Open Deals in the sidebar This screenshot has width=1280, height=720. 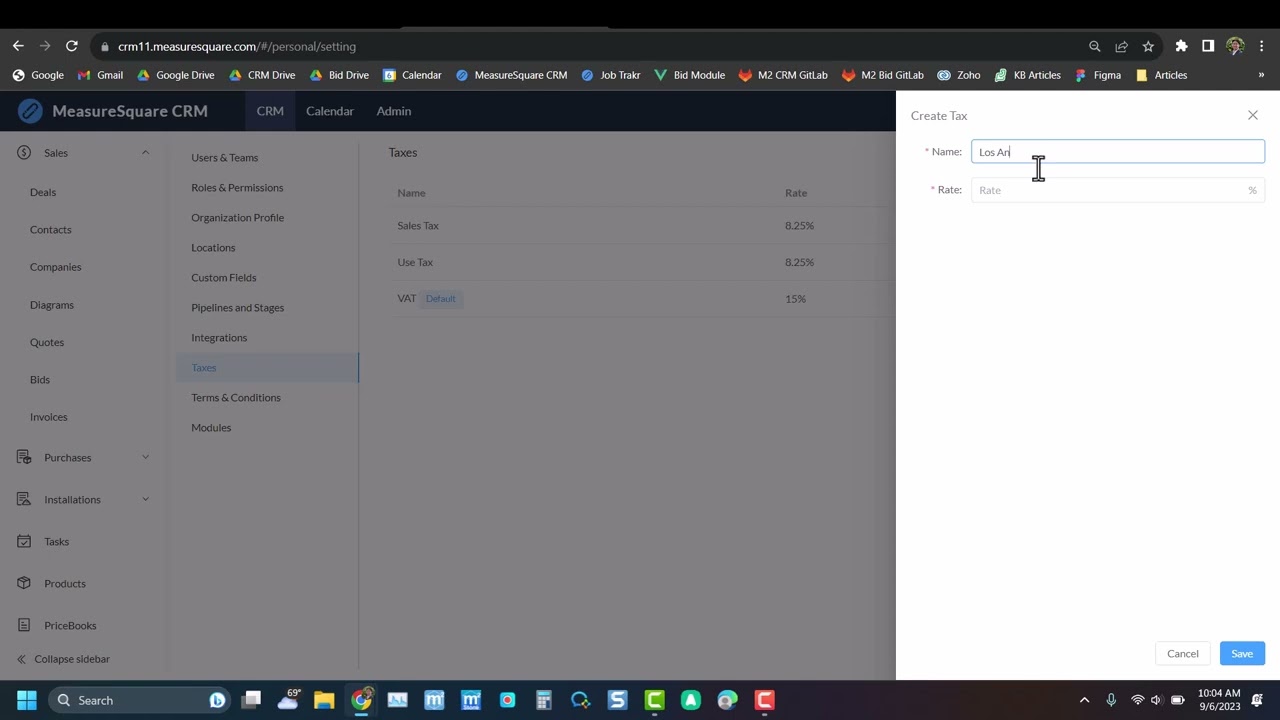43,192
